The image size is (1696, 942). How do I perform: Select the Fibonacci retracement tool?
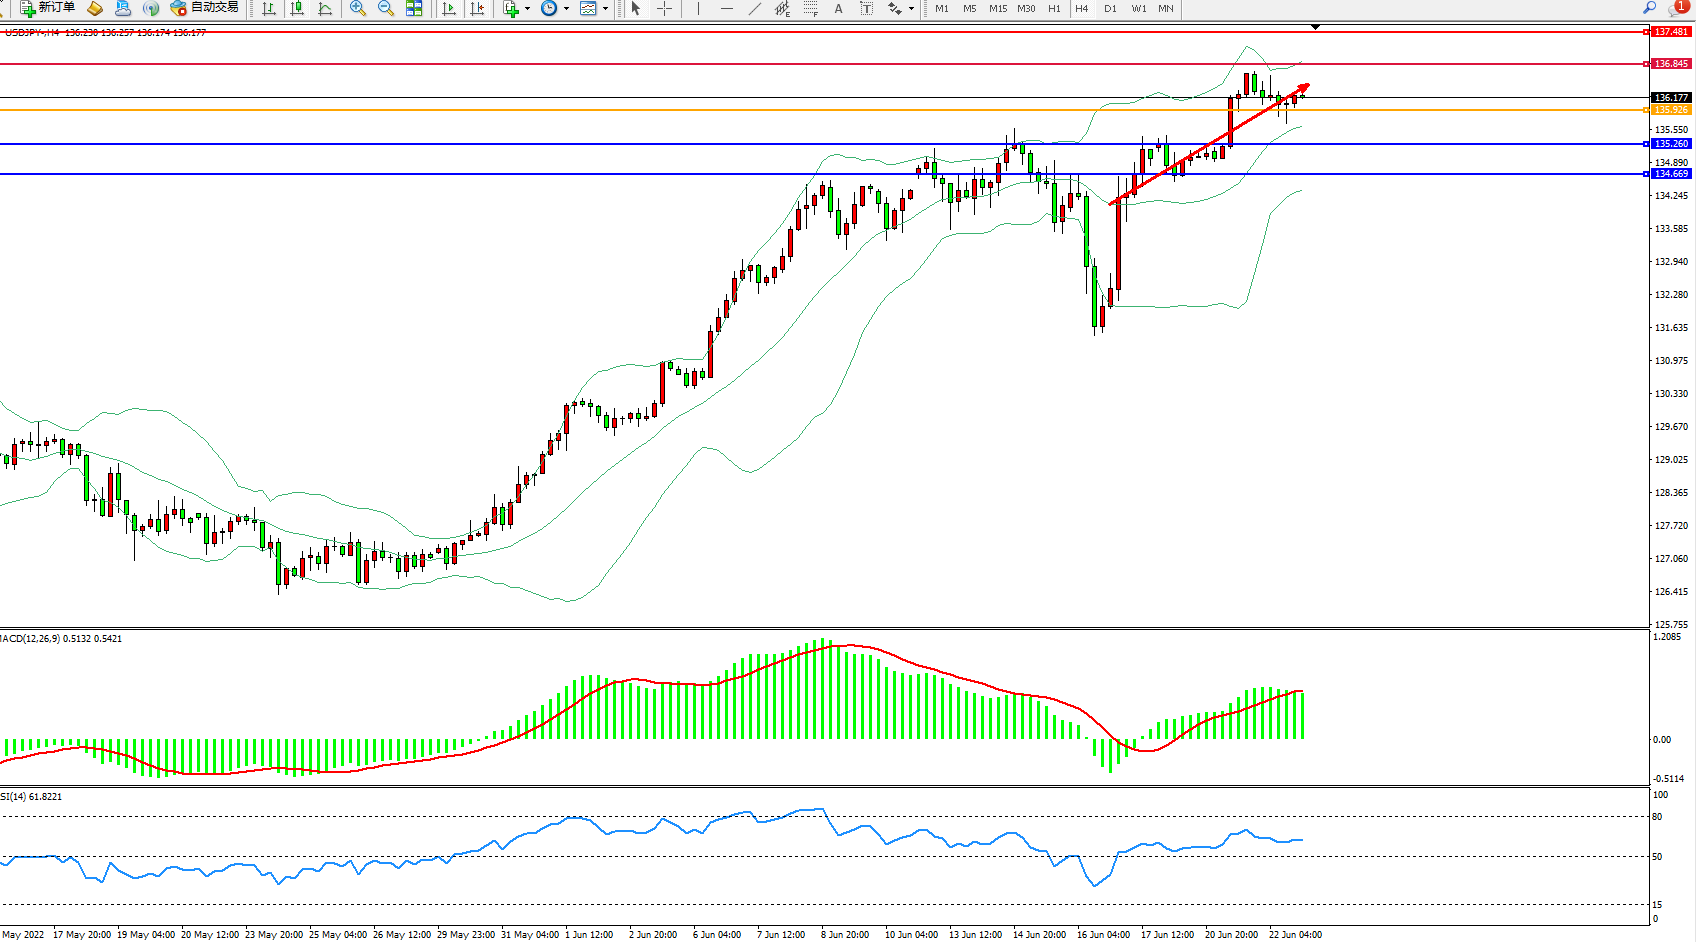click(x=810, y=8)
